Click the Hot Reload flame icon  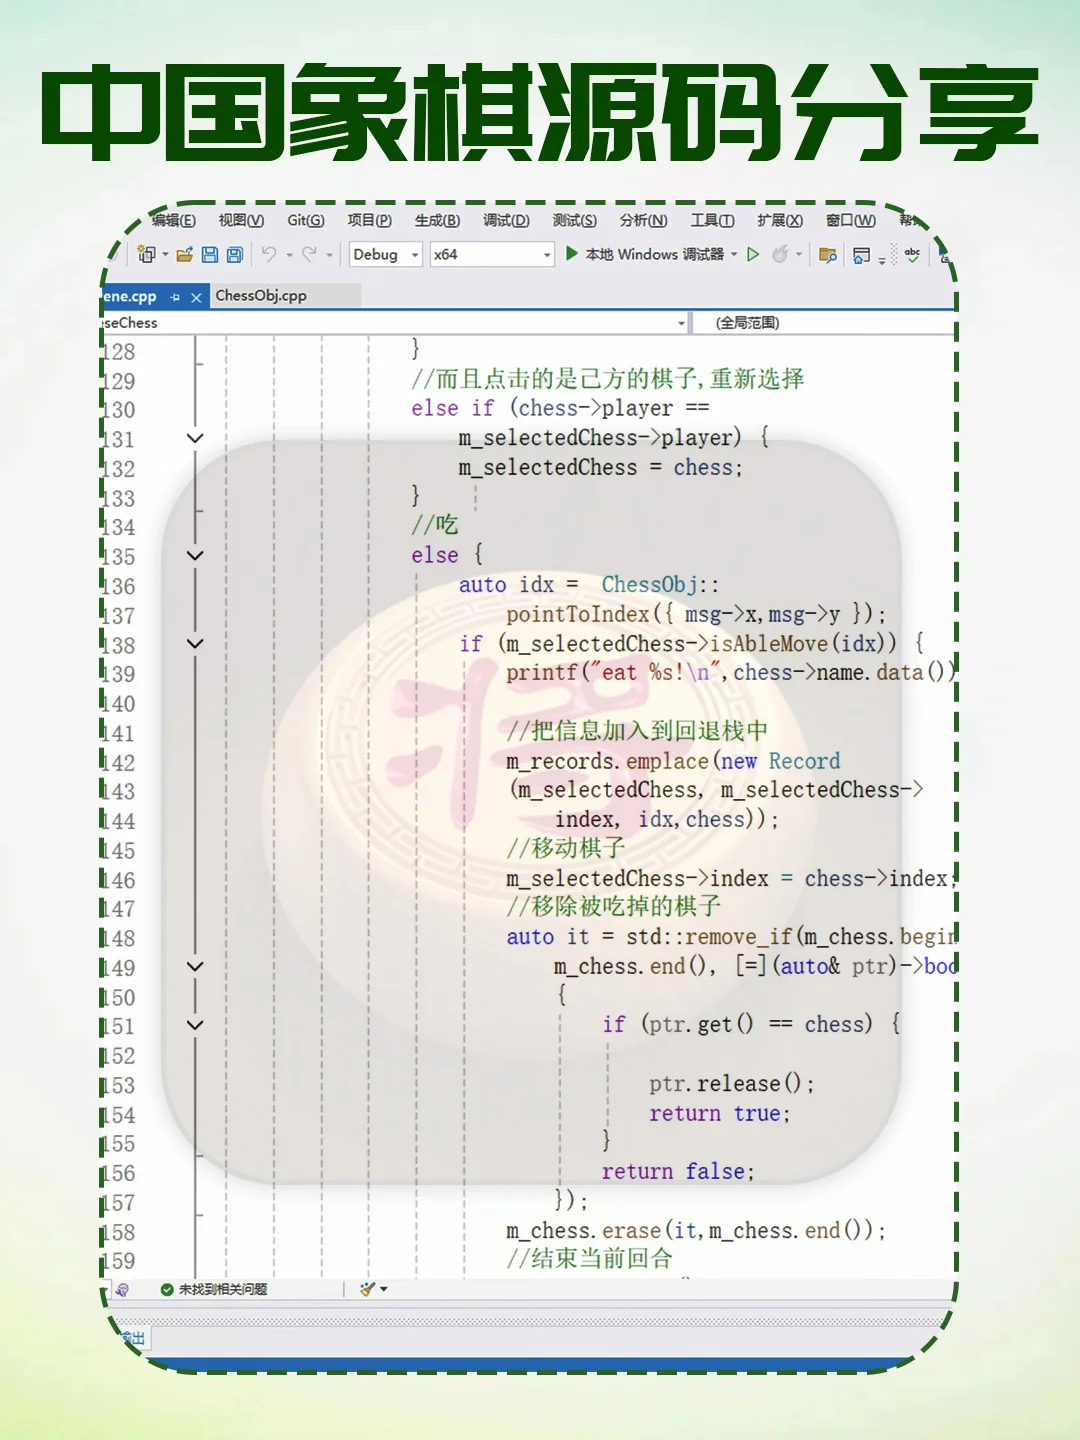780,254
